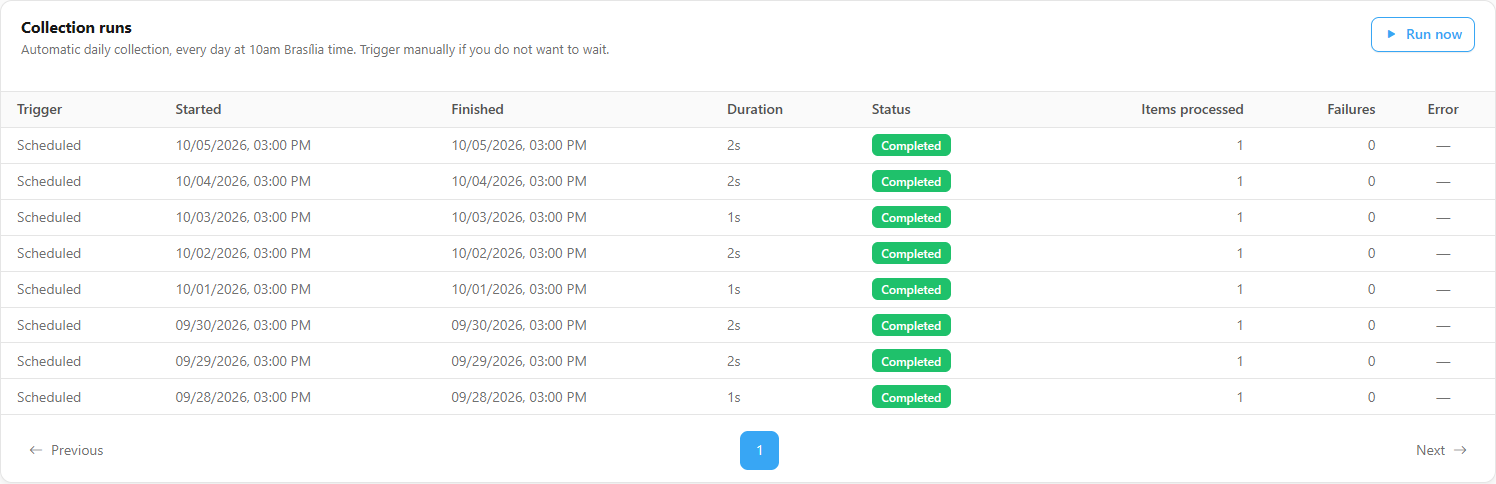
Task: Click the 1s duration in the 09/28/2026 row
Action: click(734, 397)
